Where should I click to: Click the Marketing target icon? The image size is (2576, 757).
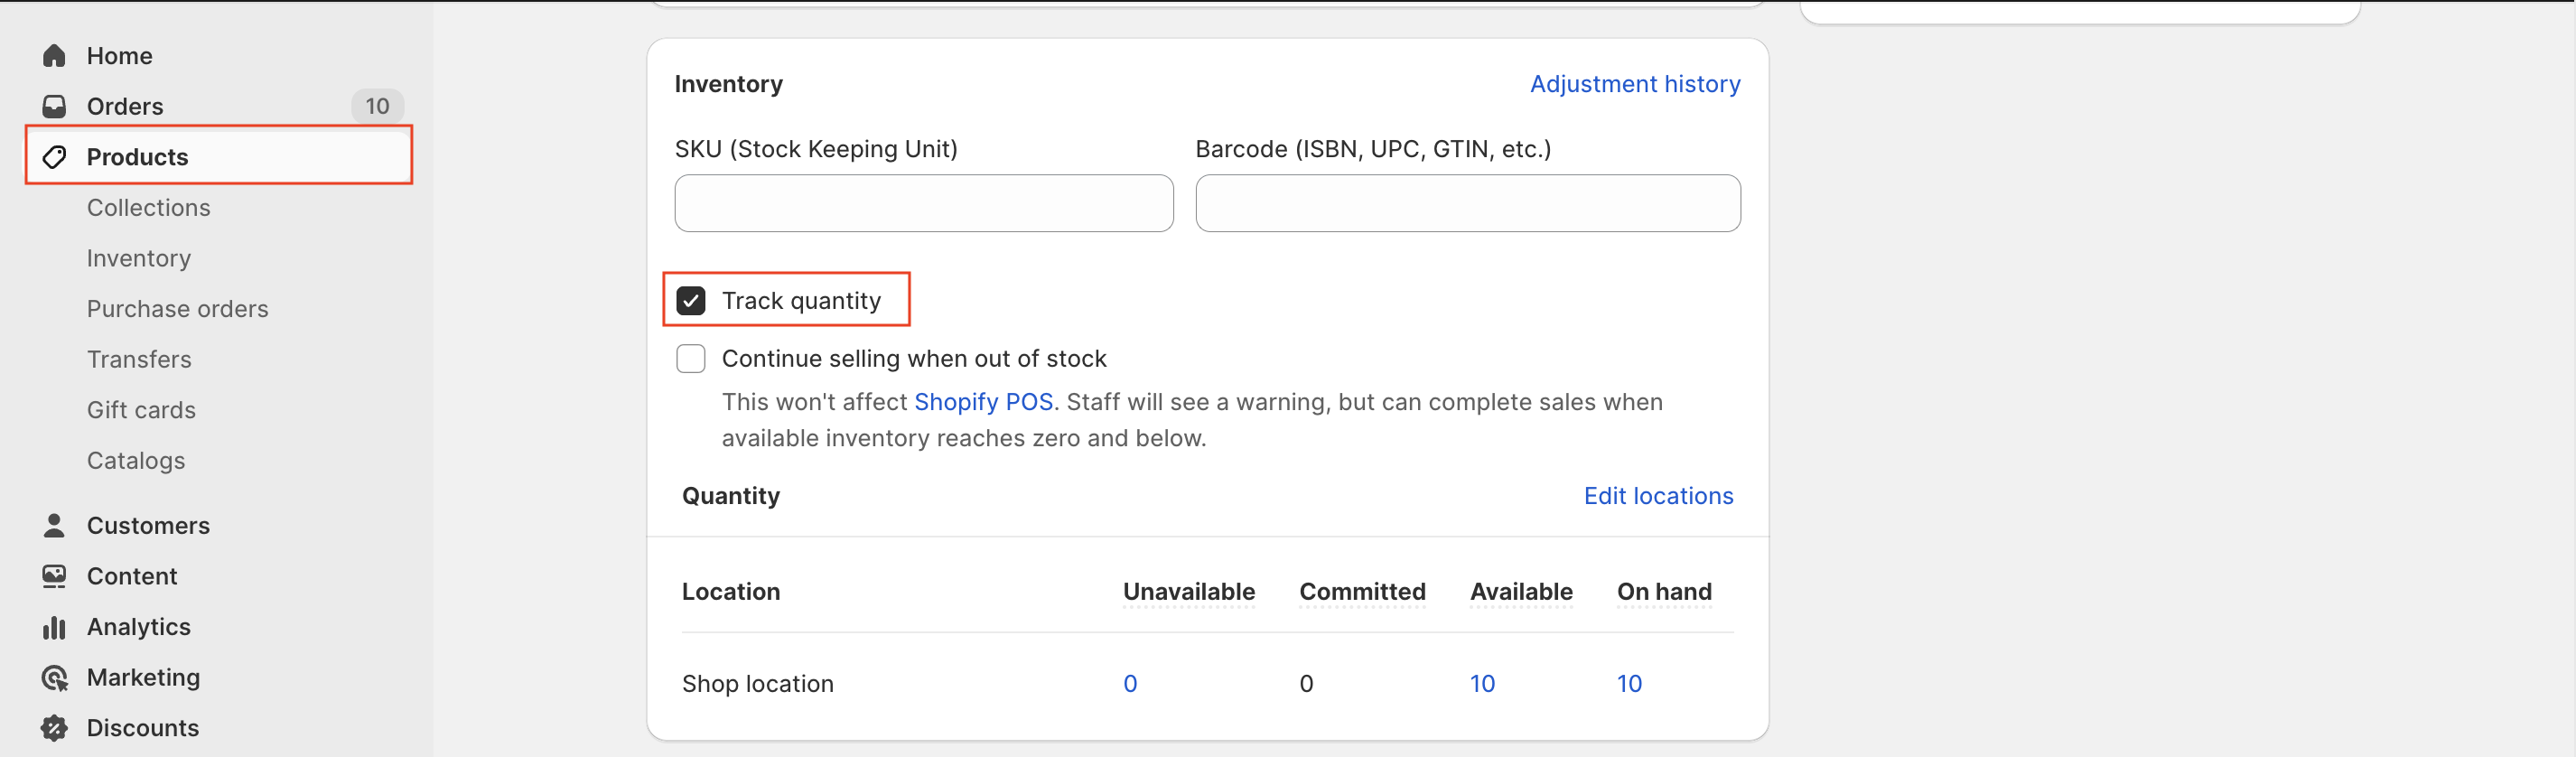54,678
